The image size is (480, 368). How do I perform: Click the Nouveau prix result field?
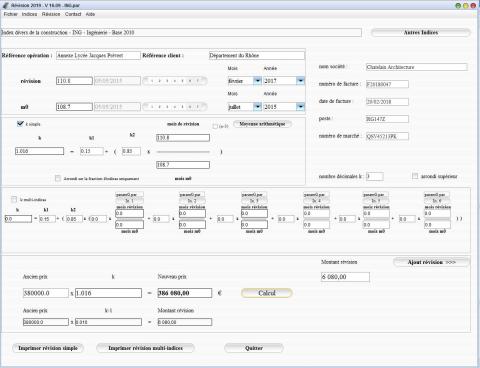185,293
